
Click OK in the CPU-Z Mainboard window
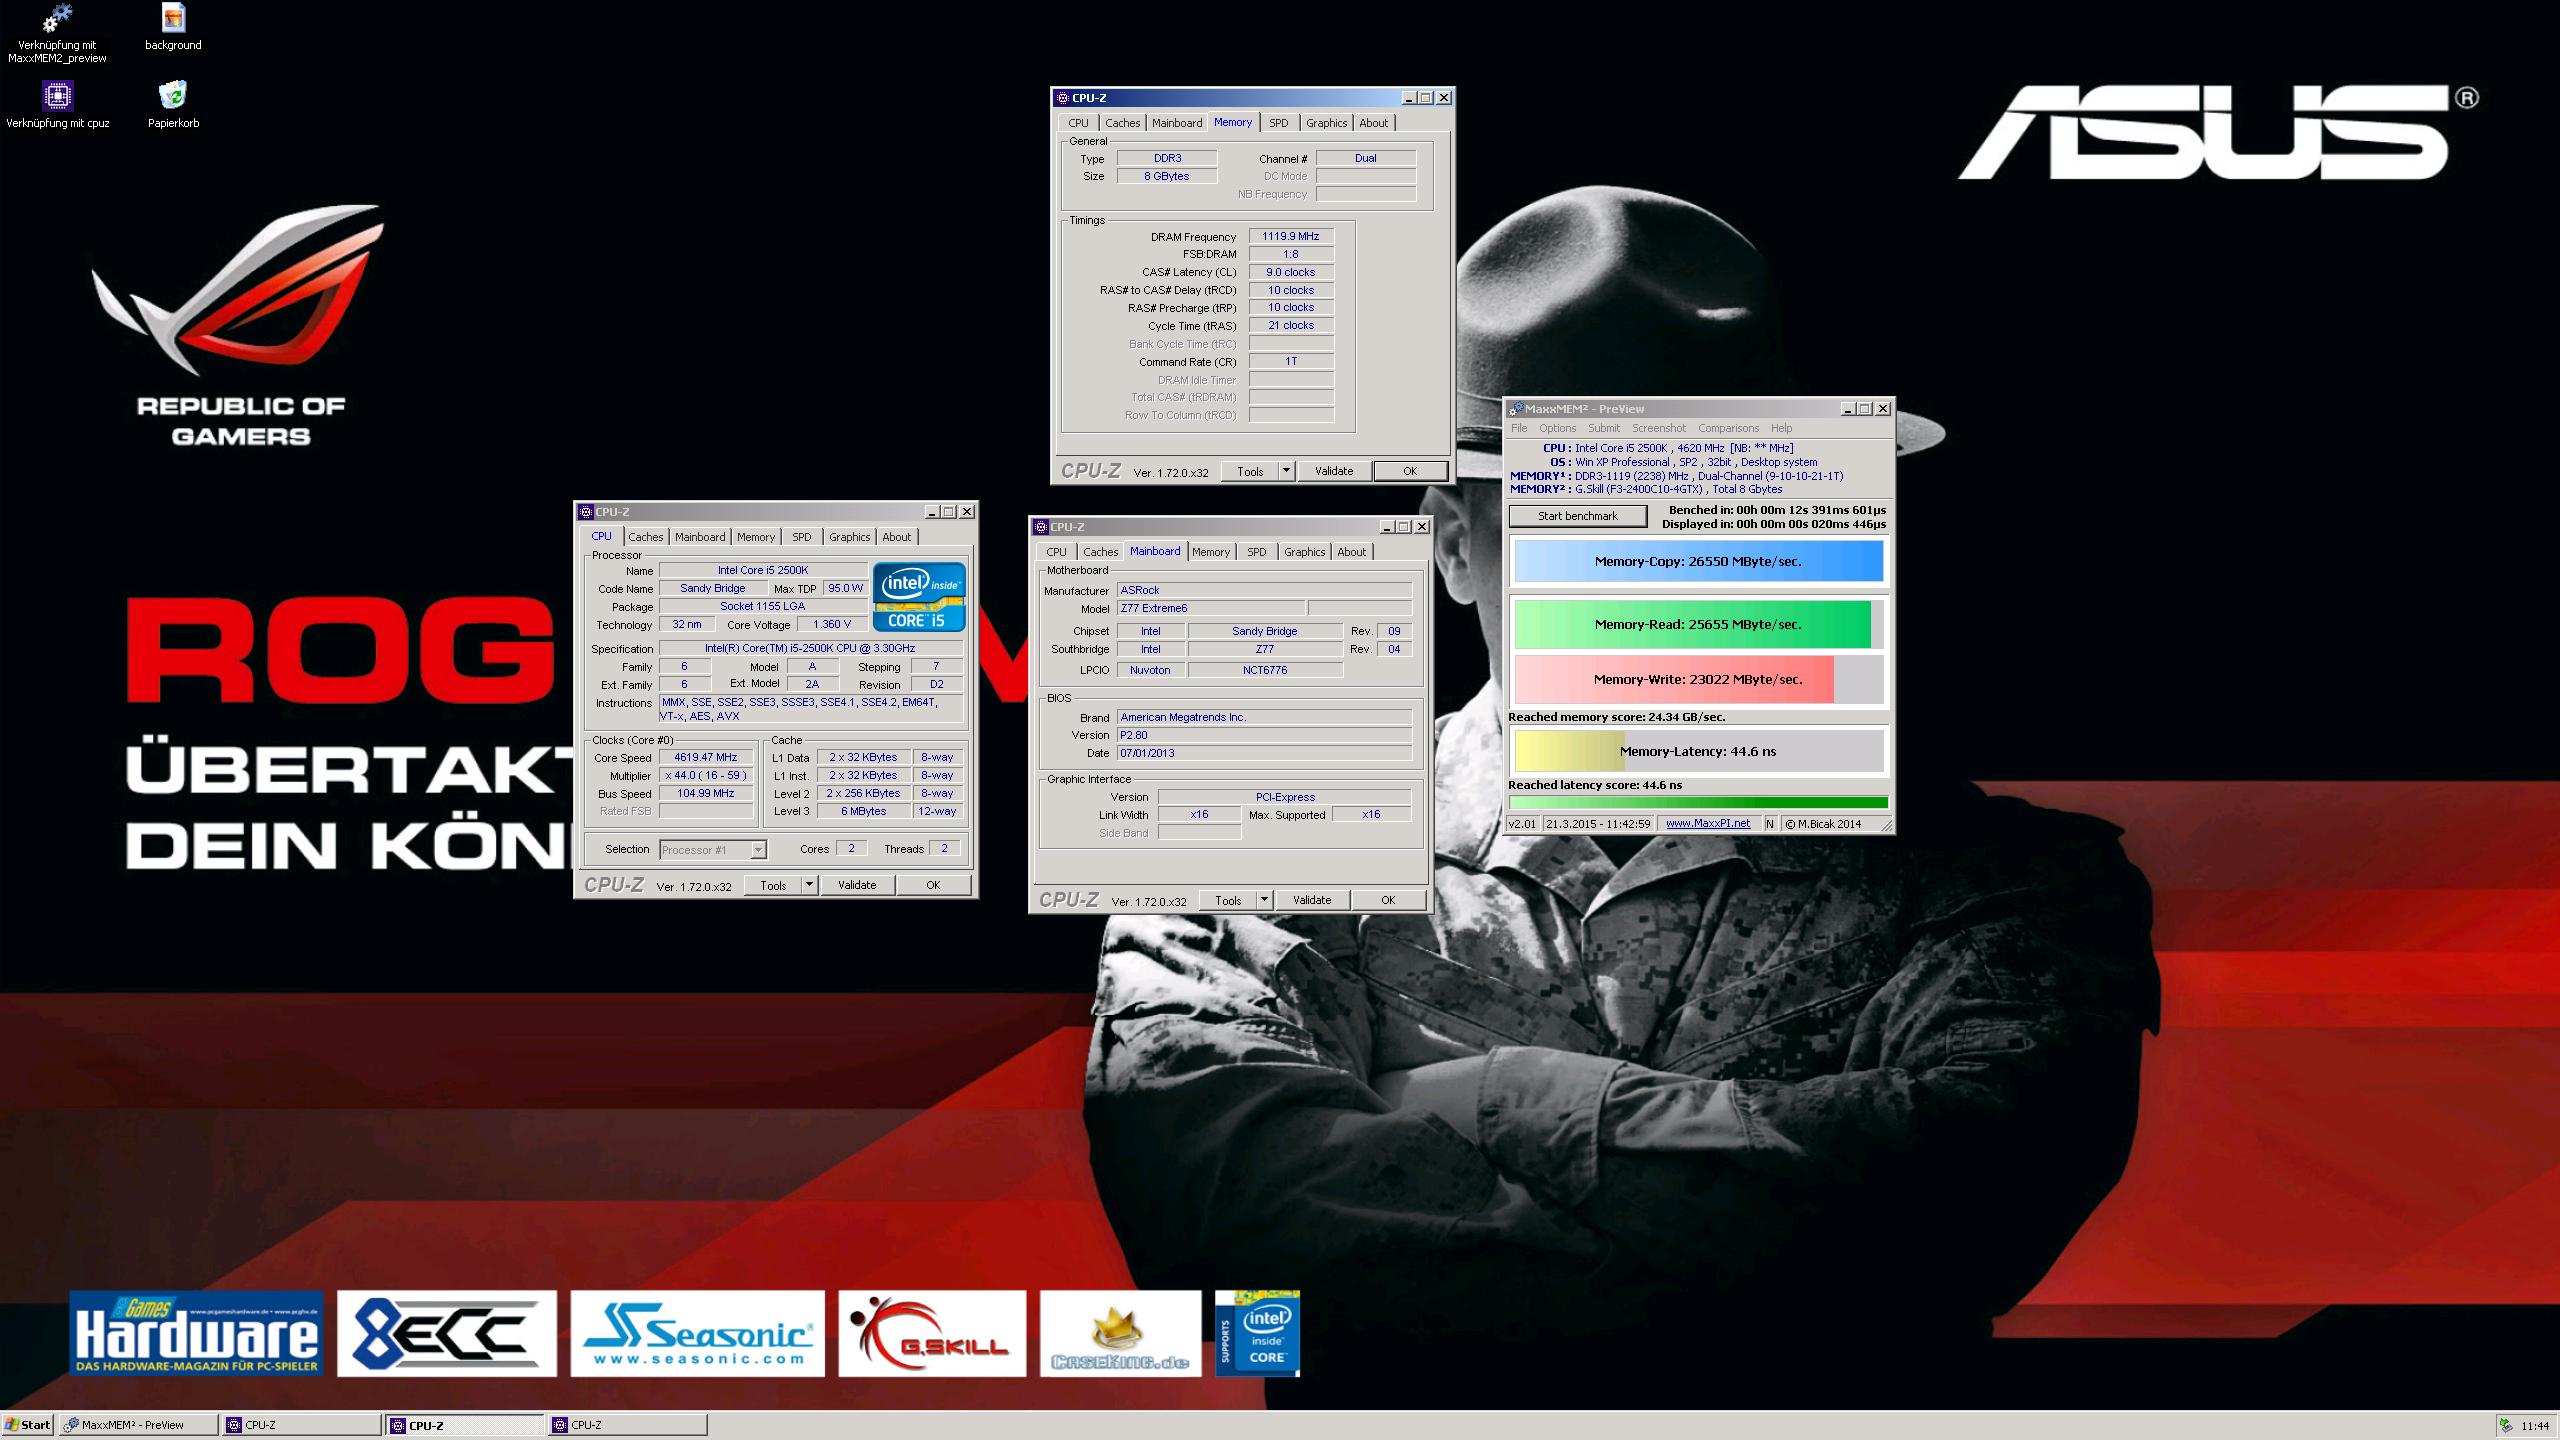point(1387,900)
